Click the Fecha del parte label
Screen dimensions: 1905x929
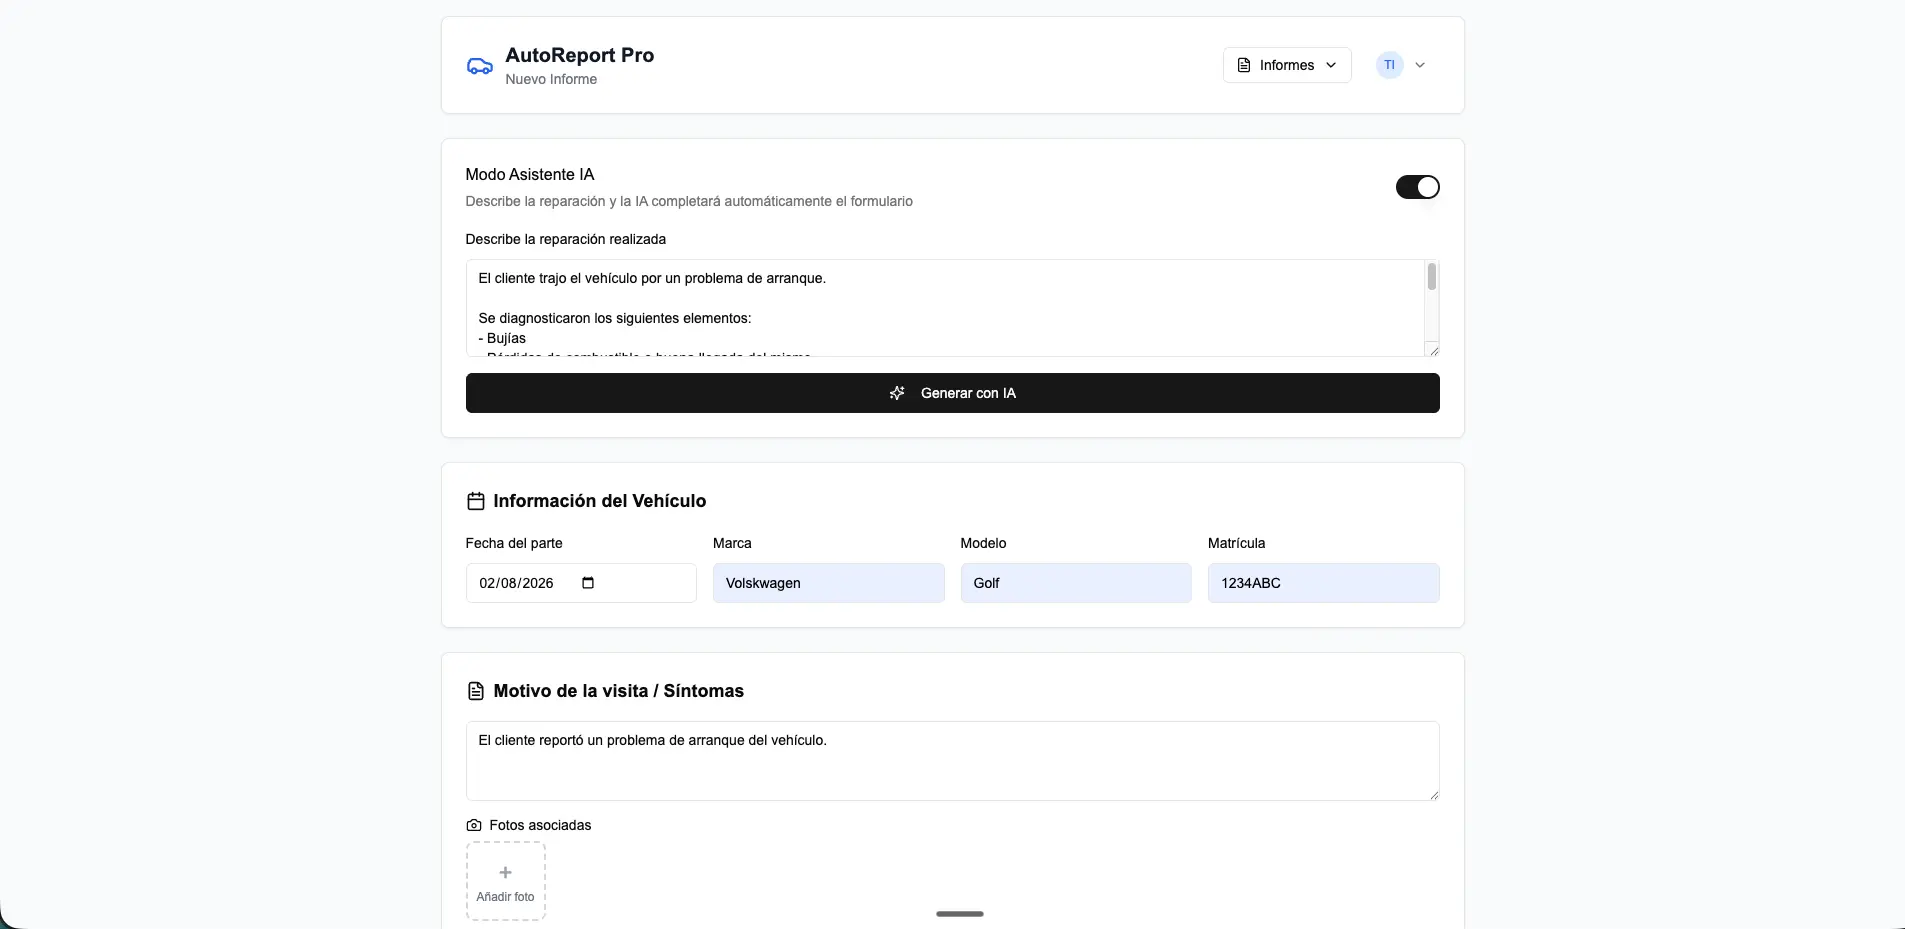click(x=514, y=543)
